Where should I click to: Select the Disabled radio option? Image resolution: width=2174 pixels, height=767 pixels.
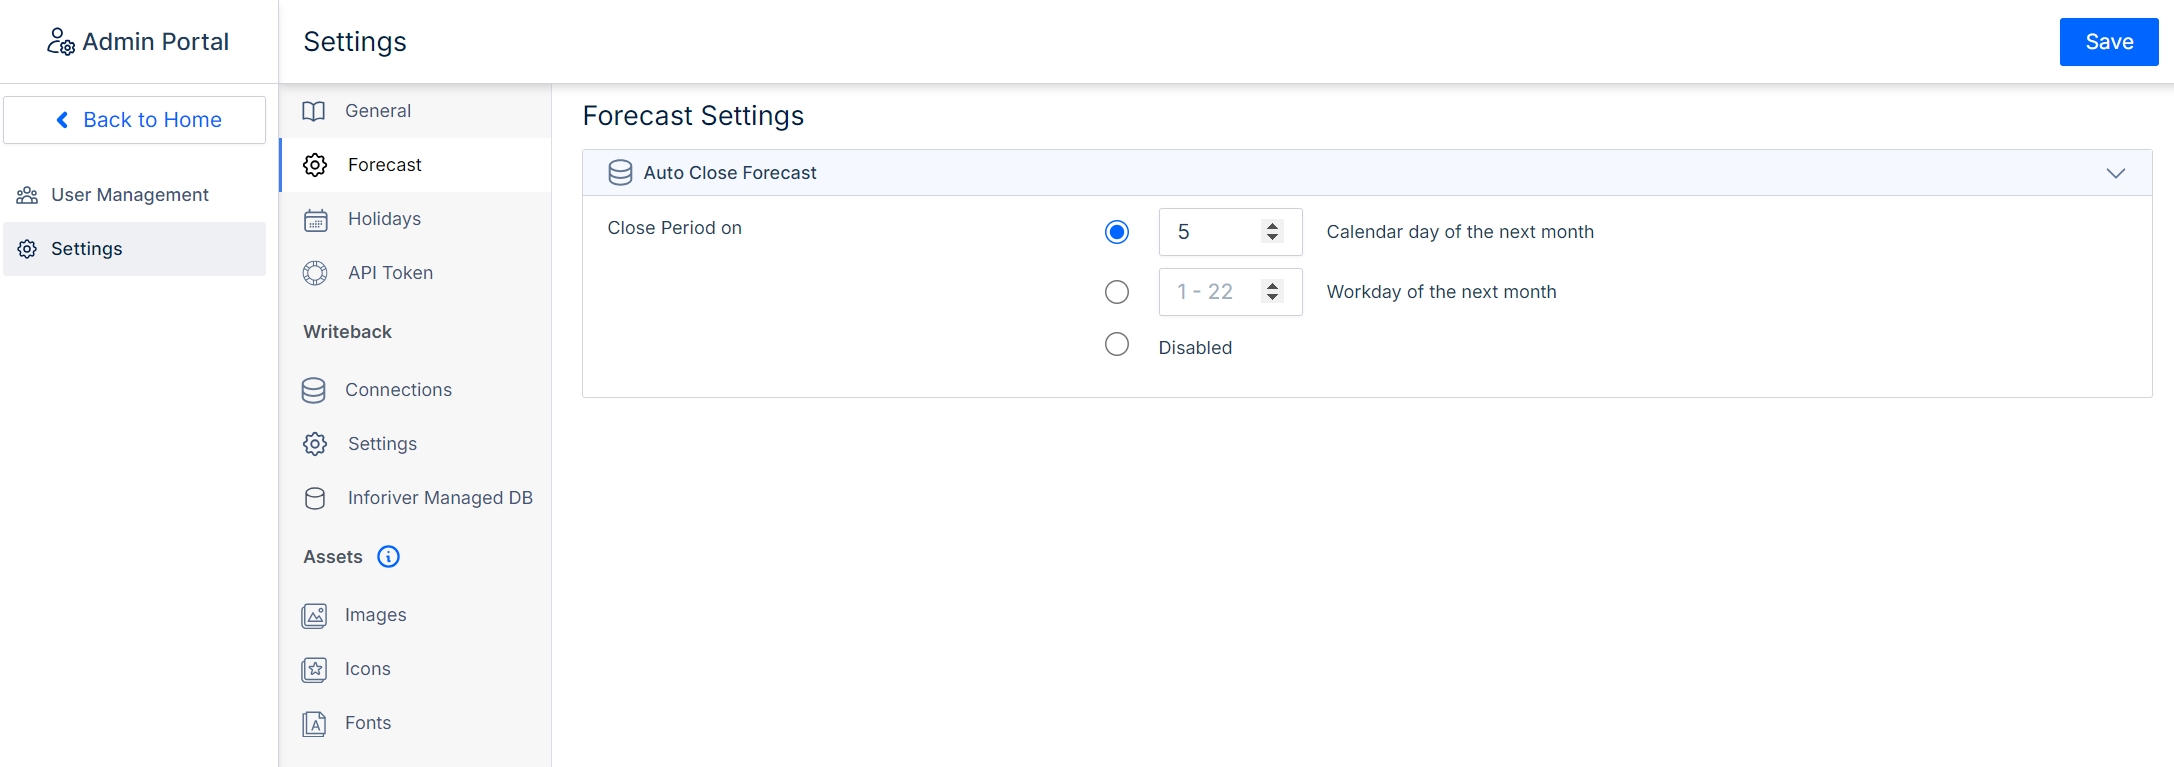pos(1117,345)
